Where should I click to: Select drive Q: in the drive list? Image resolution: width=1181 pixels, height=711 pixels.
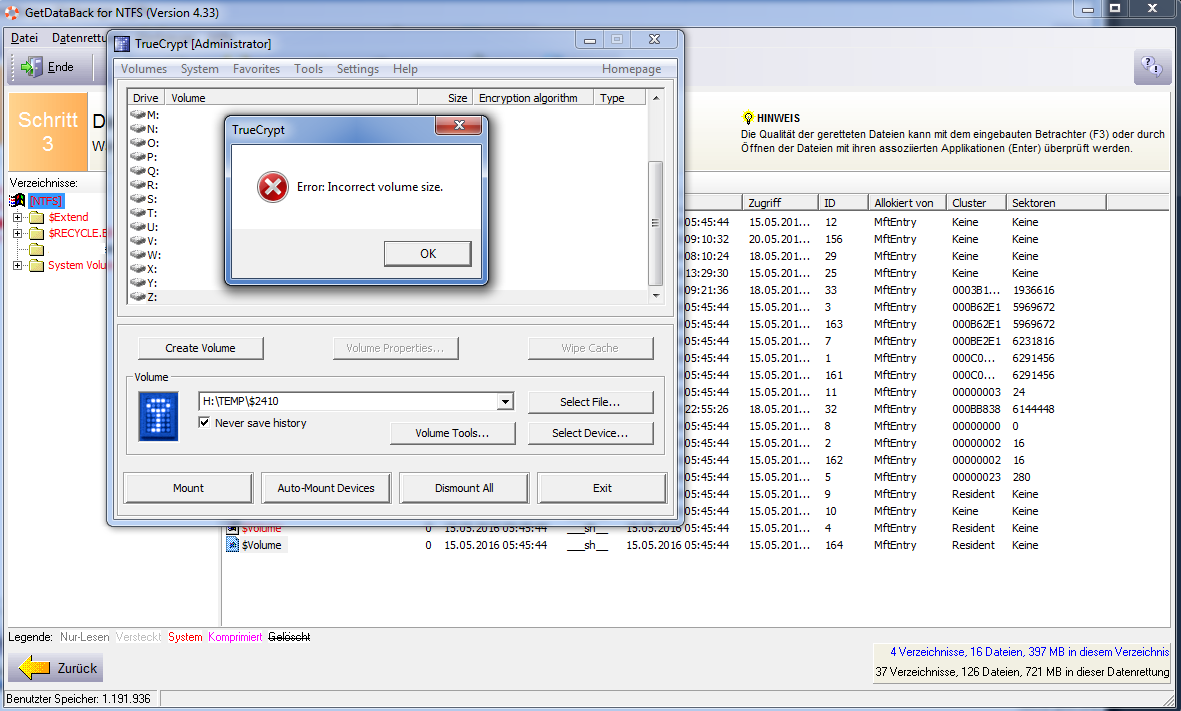145,171
